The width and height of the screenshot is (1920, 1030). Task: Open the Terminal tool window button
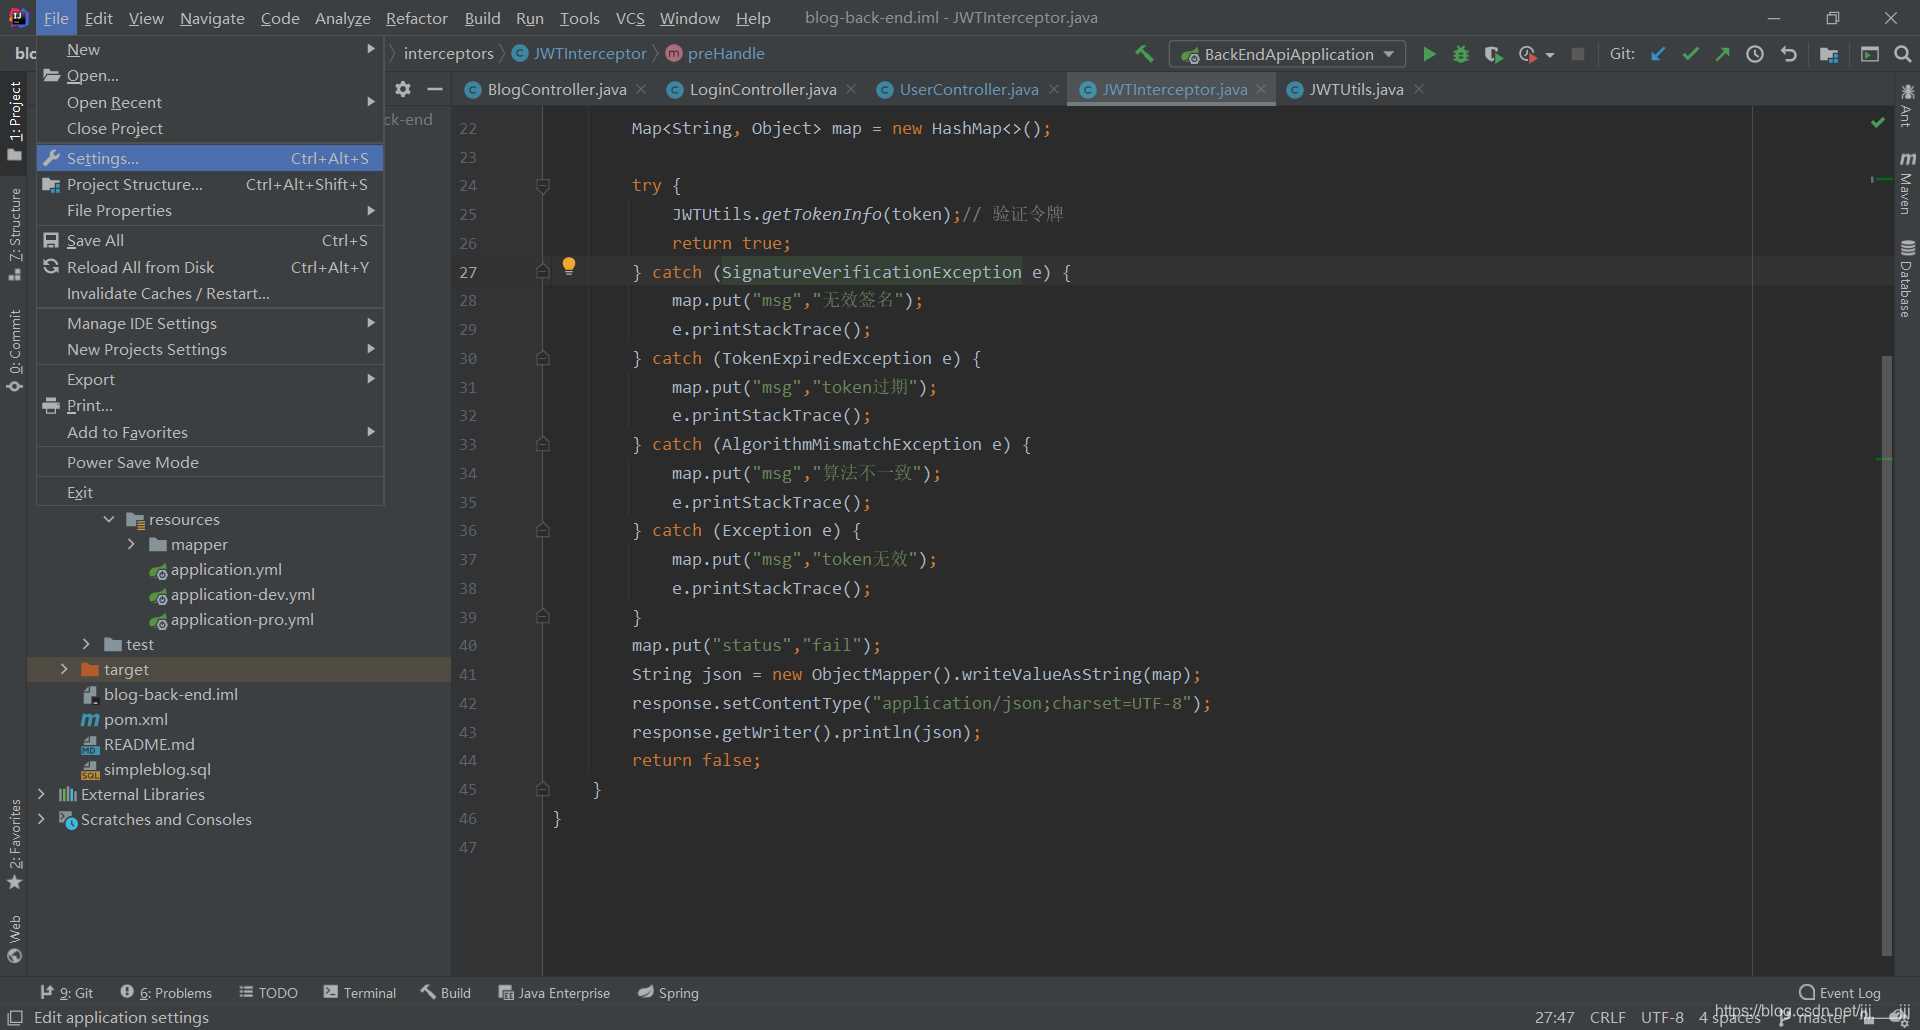click(x=360, y=992)
